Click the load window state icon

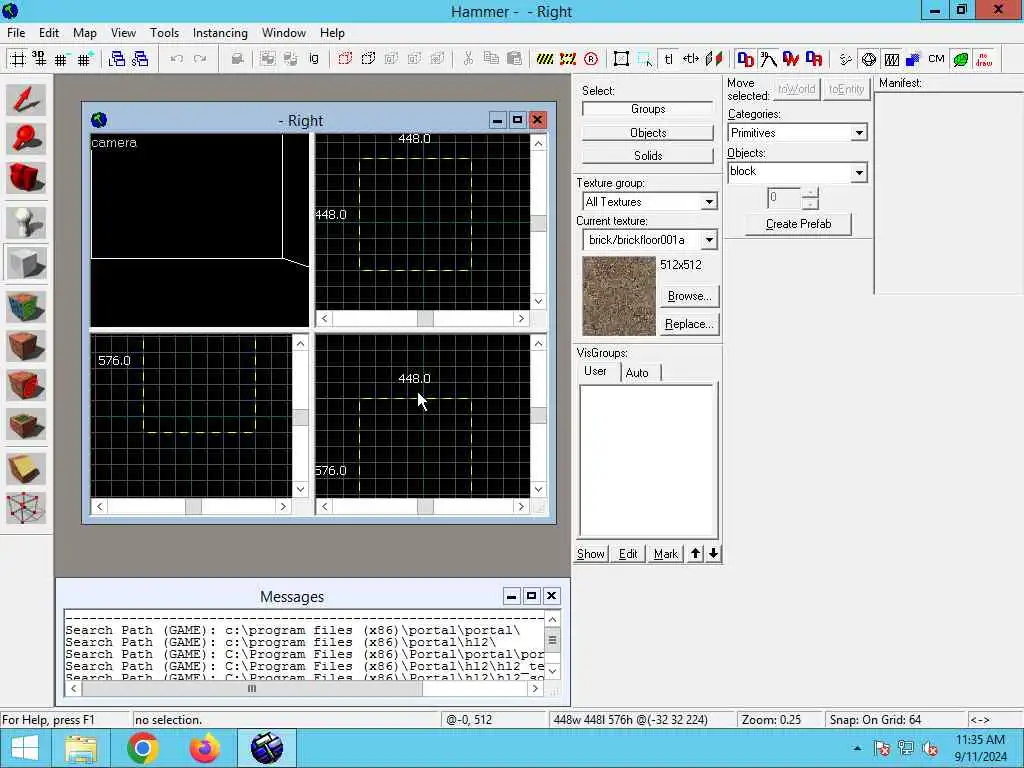point(117,59)
